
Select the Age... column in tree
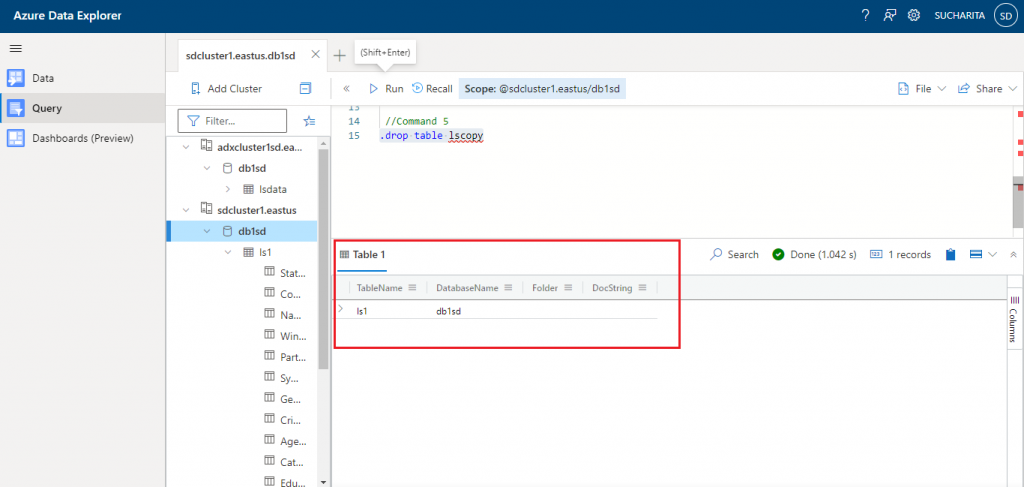click(292, 441)
